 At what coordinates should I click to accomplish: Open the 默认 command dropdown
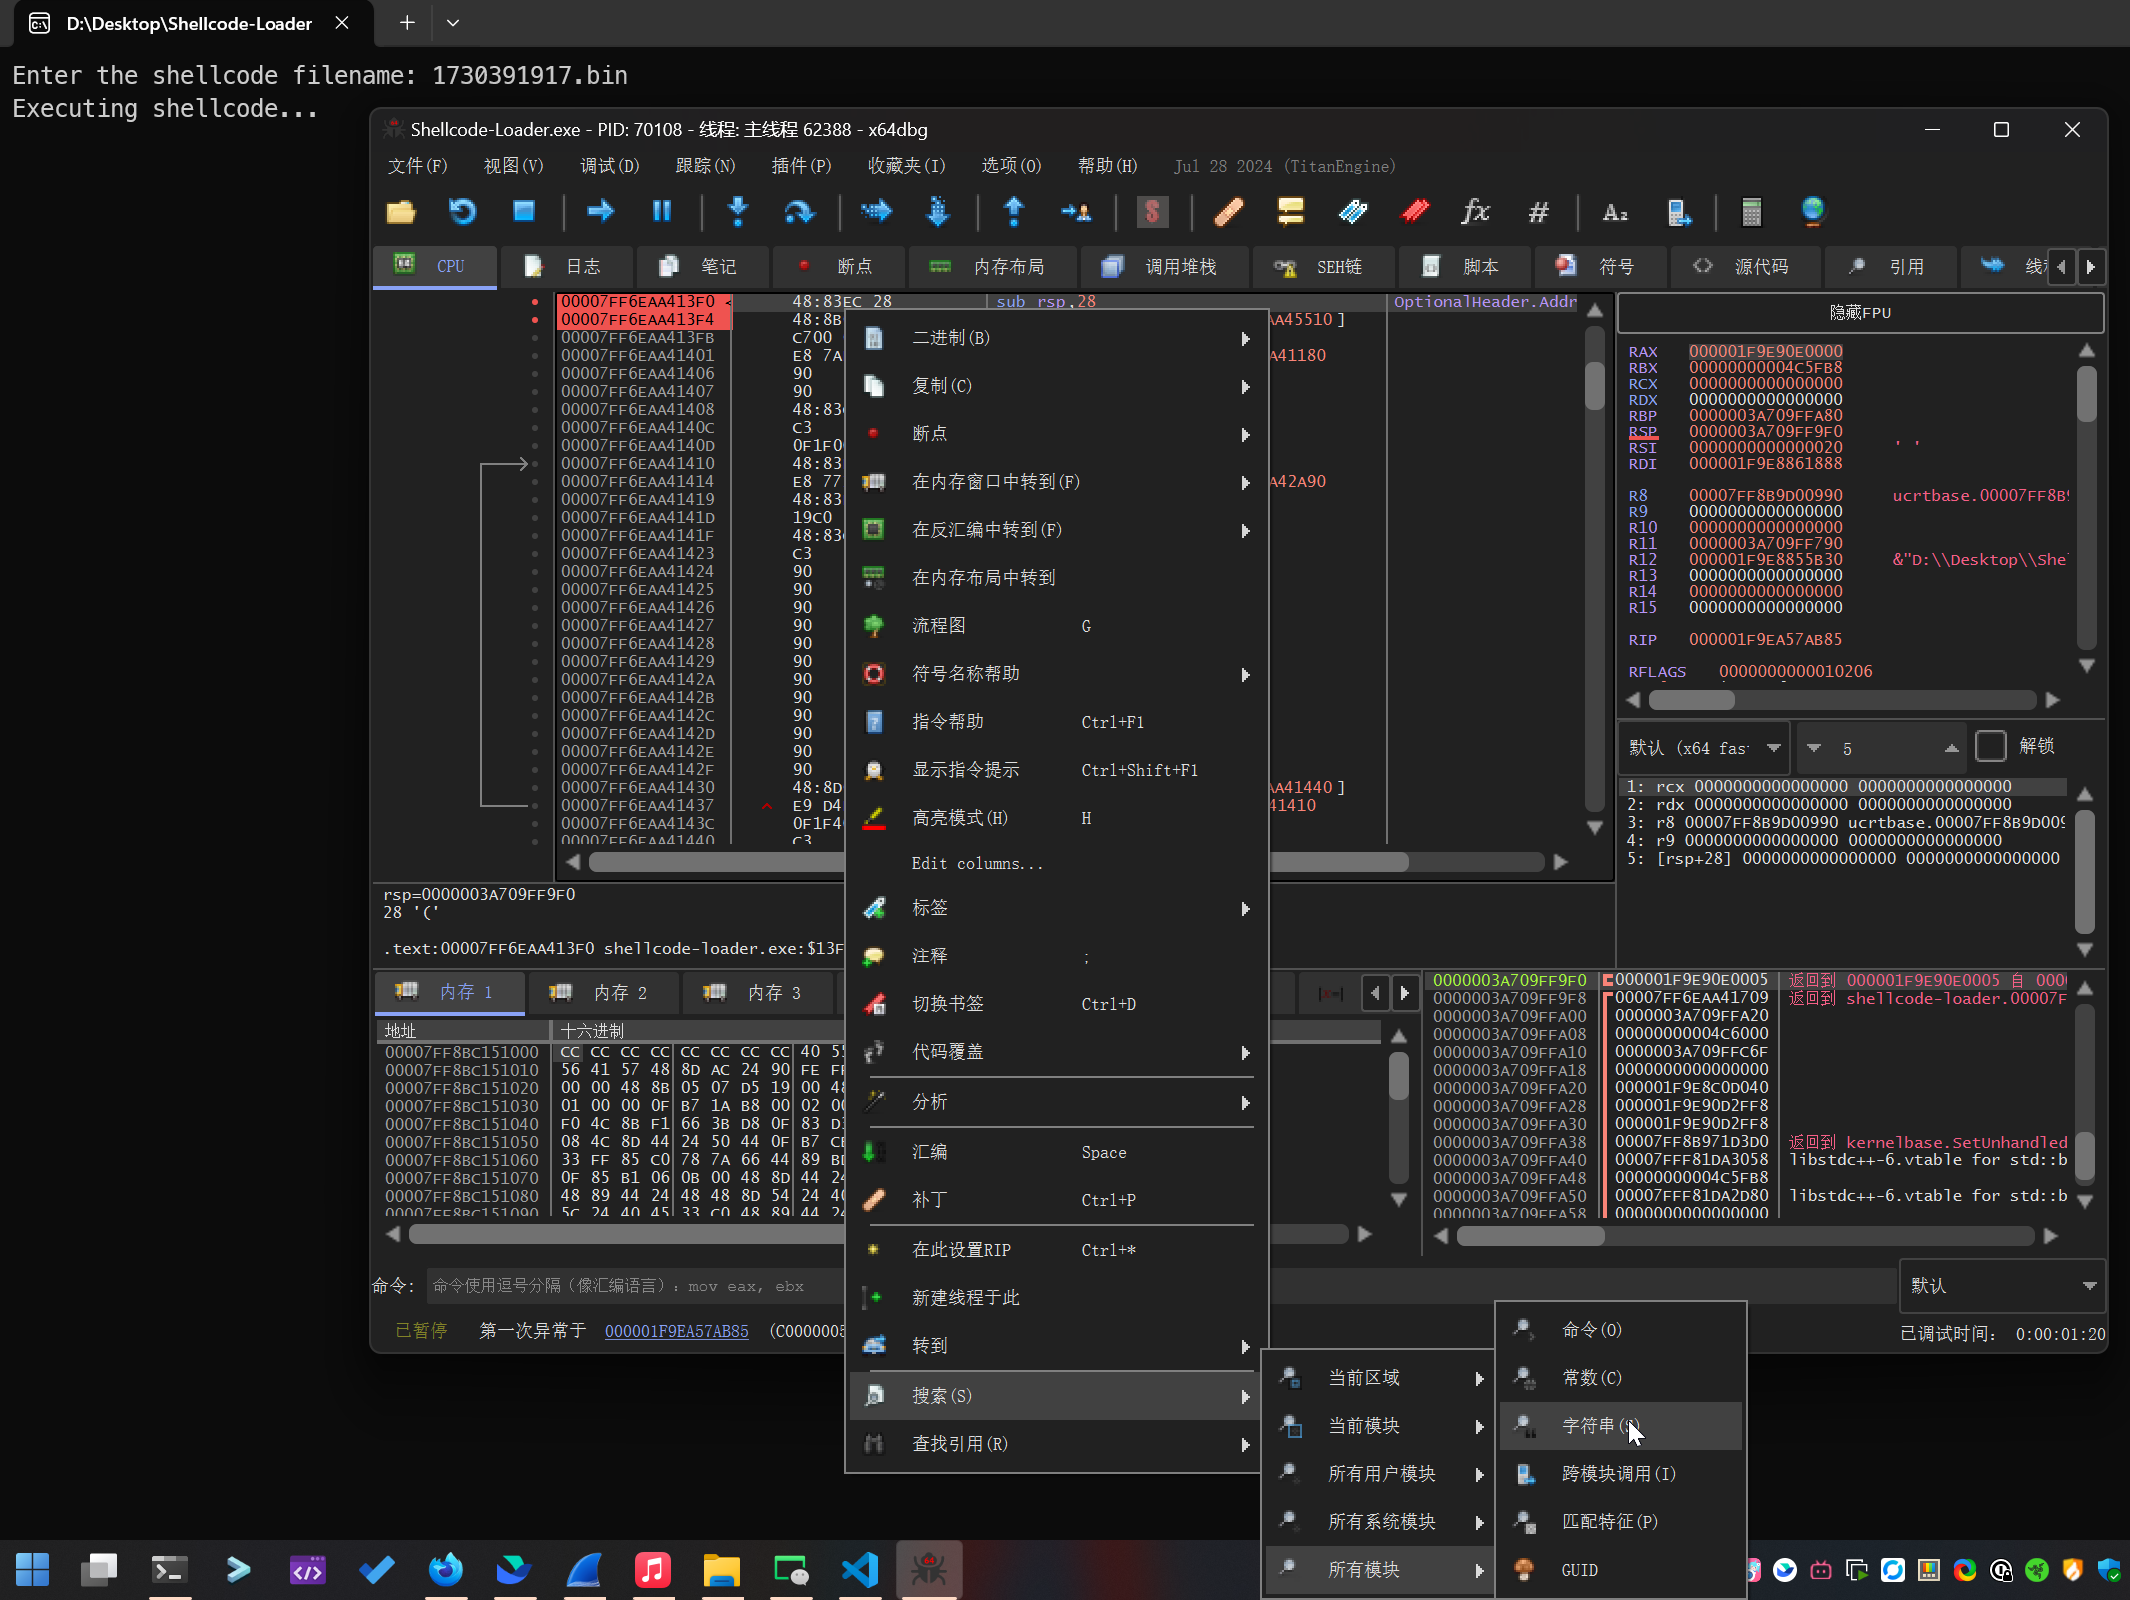tap(2002, 1286)
